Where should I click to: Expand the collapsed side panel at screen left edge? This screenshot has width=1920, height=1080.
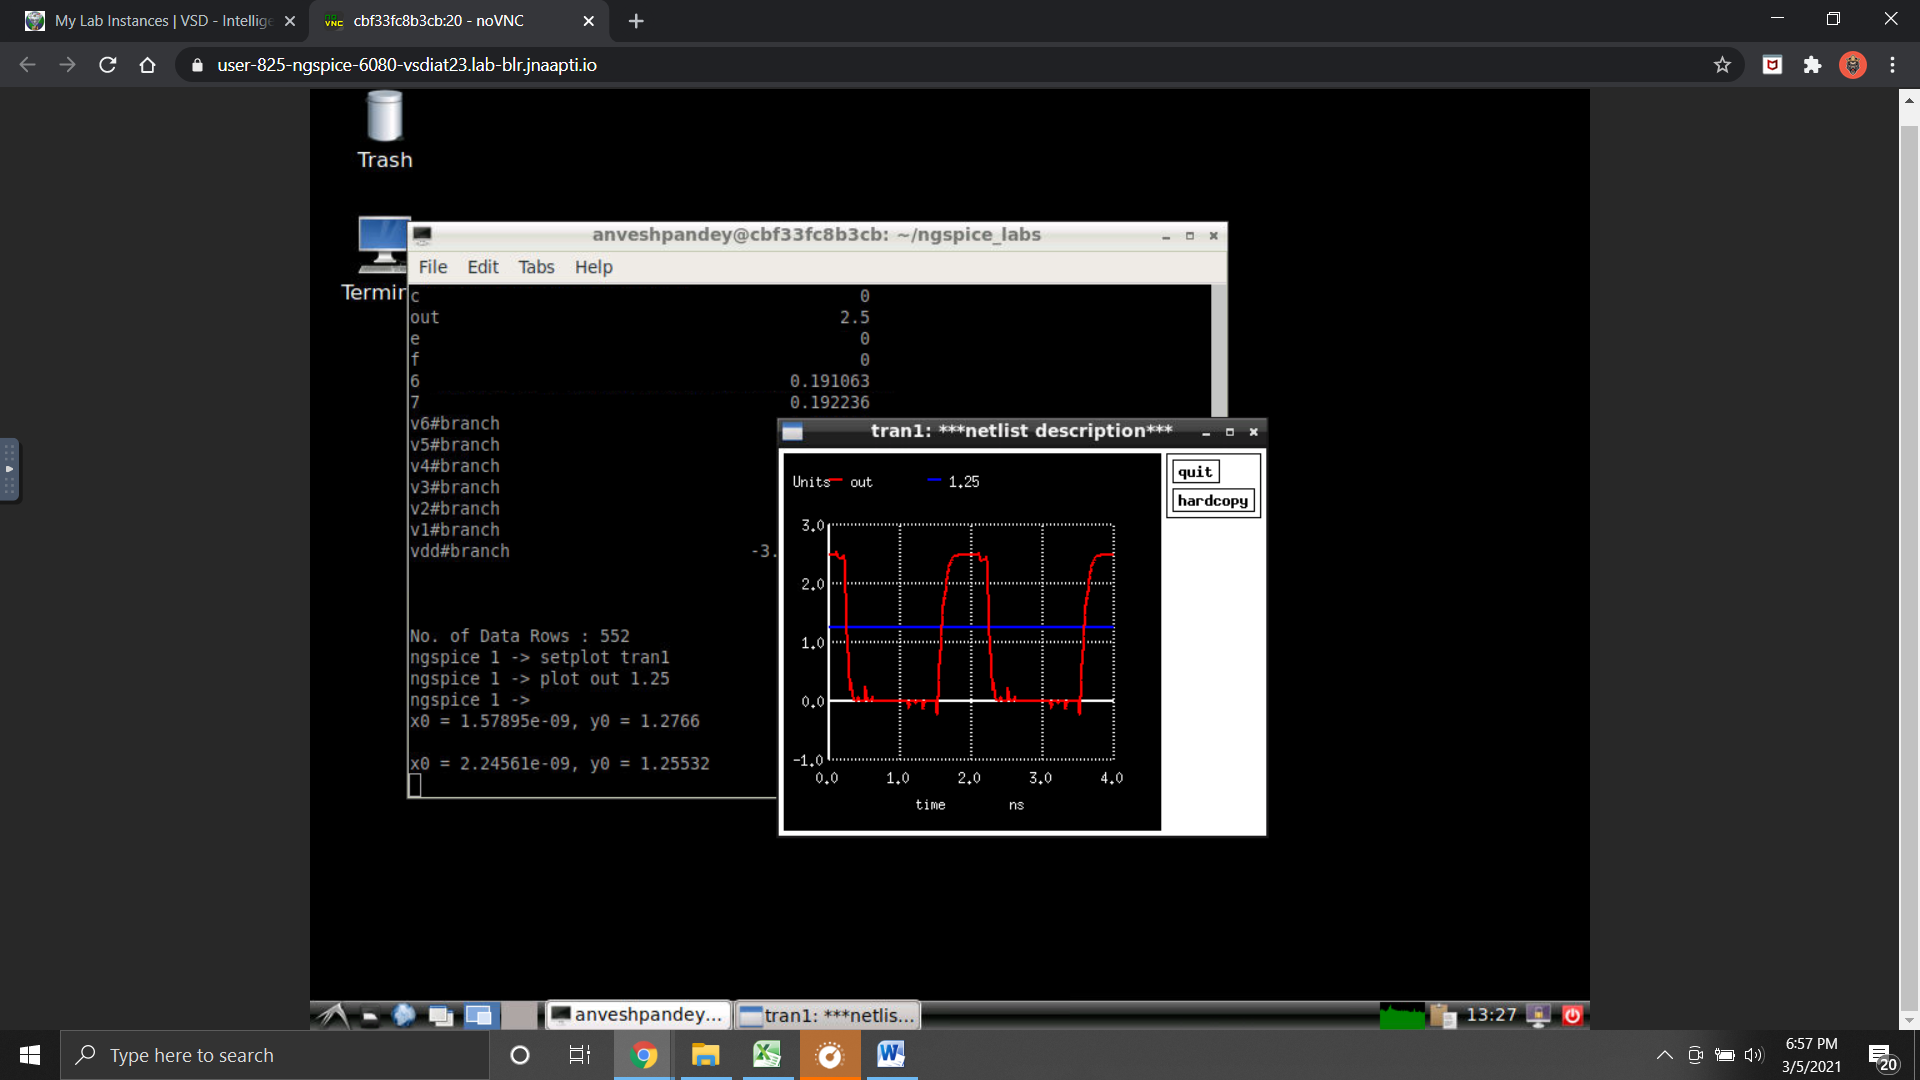tap(11, 469)
